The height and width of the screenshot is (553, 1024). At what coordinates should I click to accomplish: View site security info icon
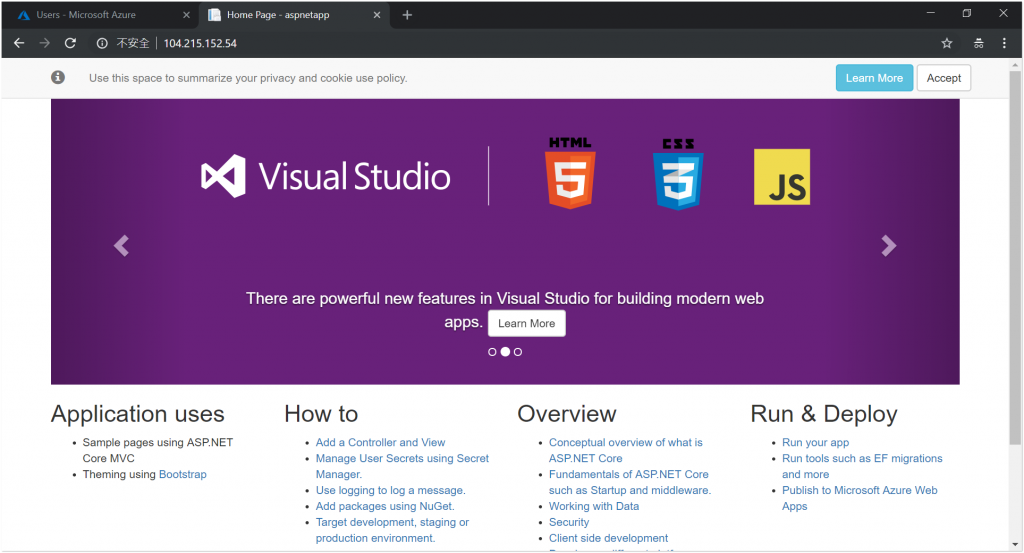click(102, 43)
